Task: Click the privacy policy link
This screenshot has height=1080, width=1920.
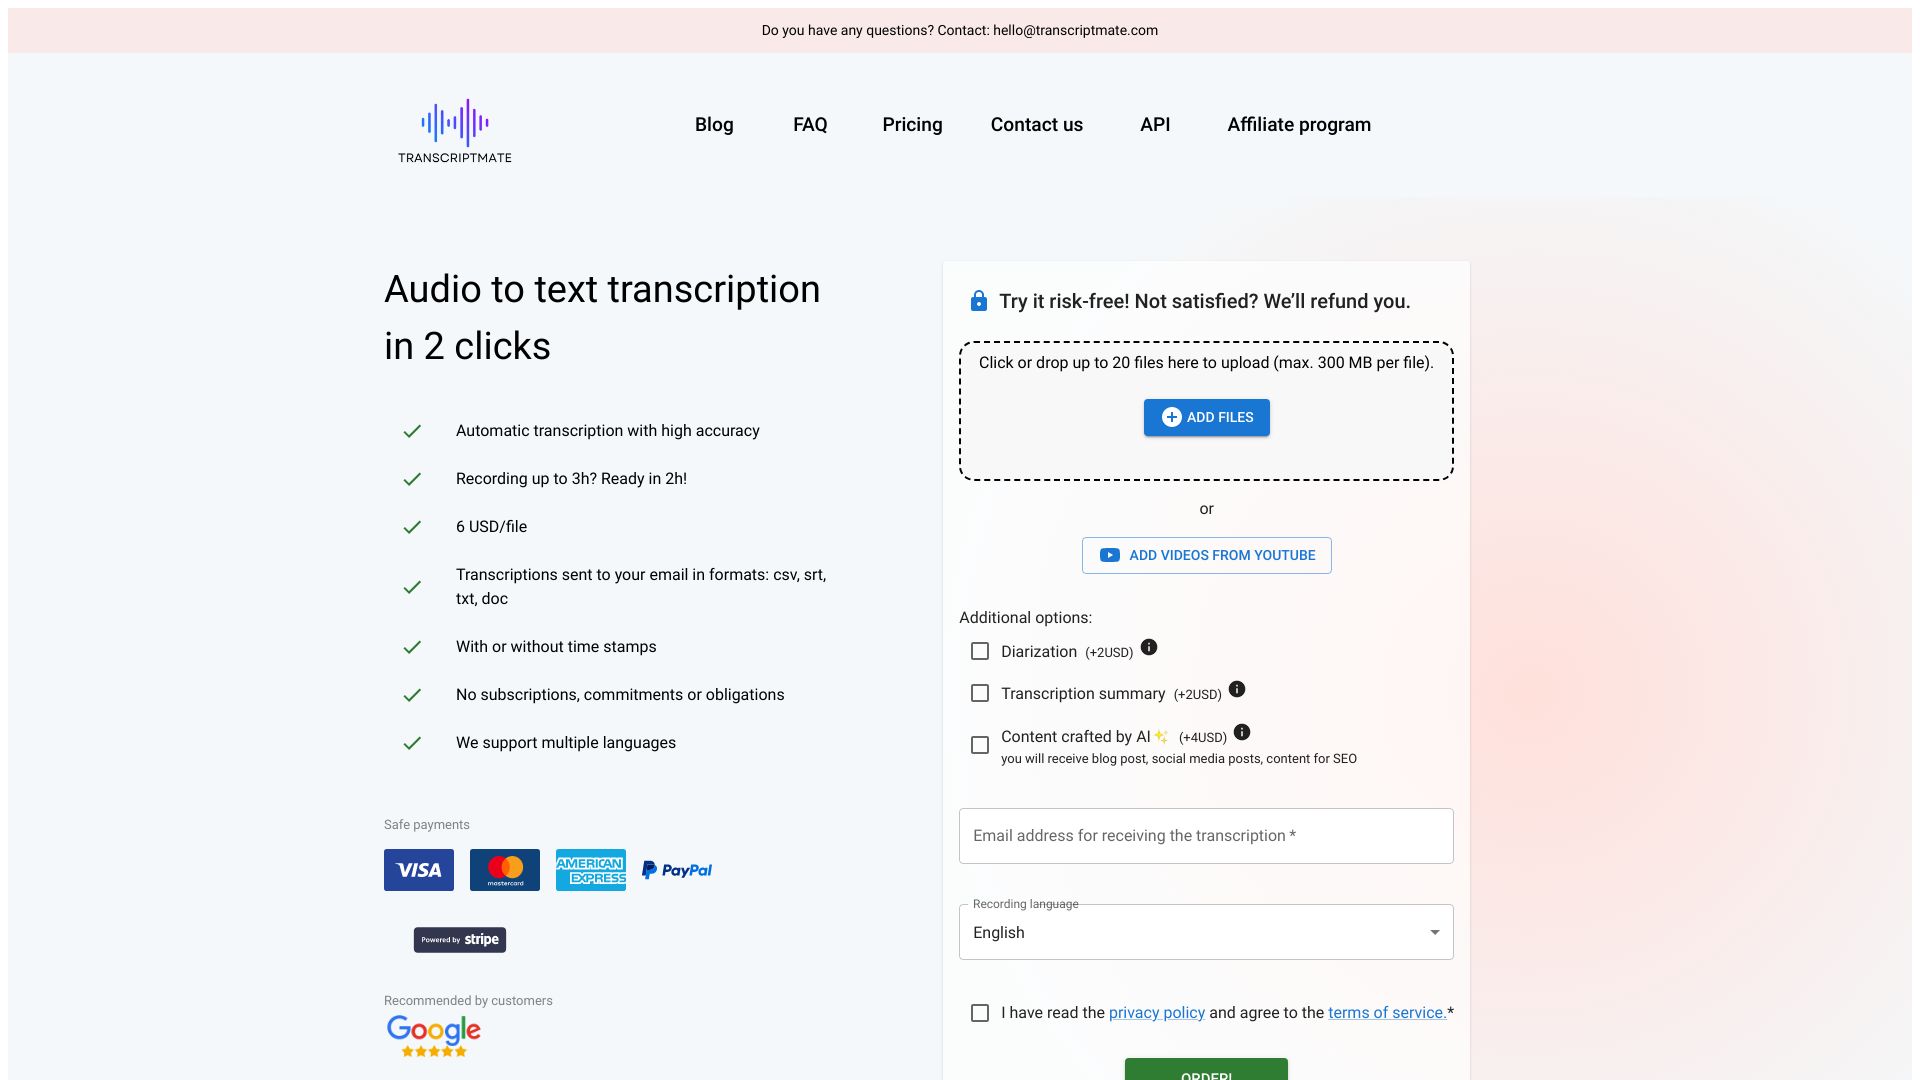Action: (1156, 1013)
